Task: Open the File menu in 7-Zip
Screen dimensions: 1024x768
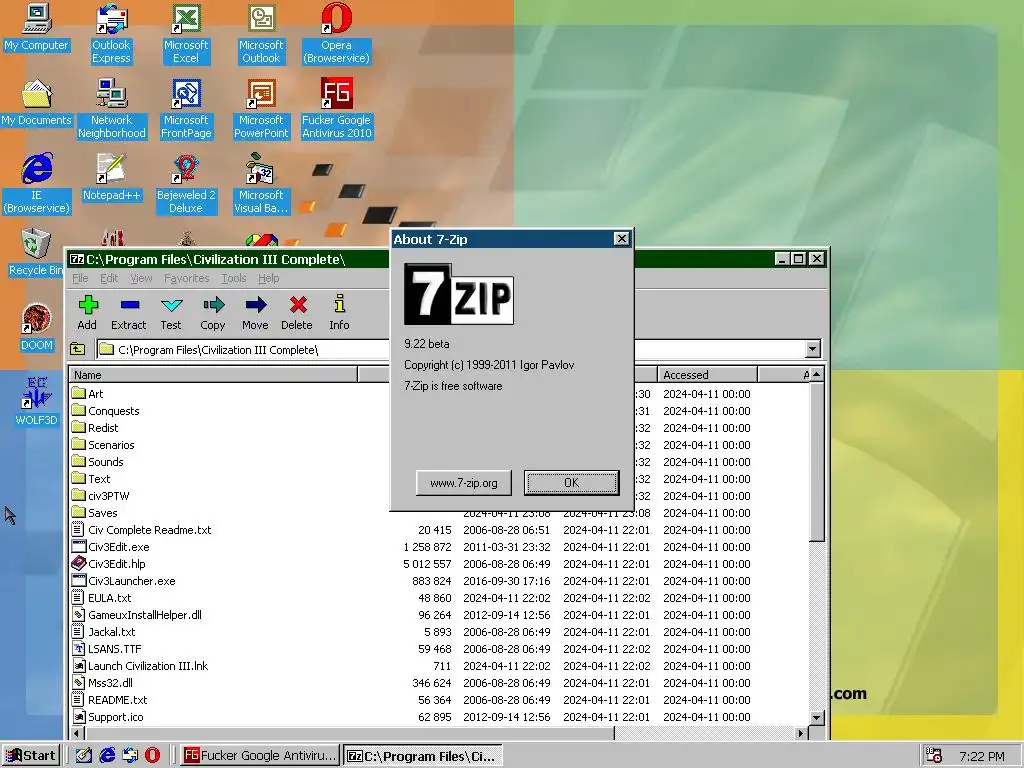Action: point(80,278)
